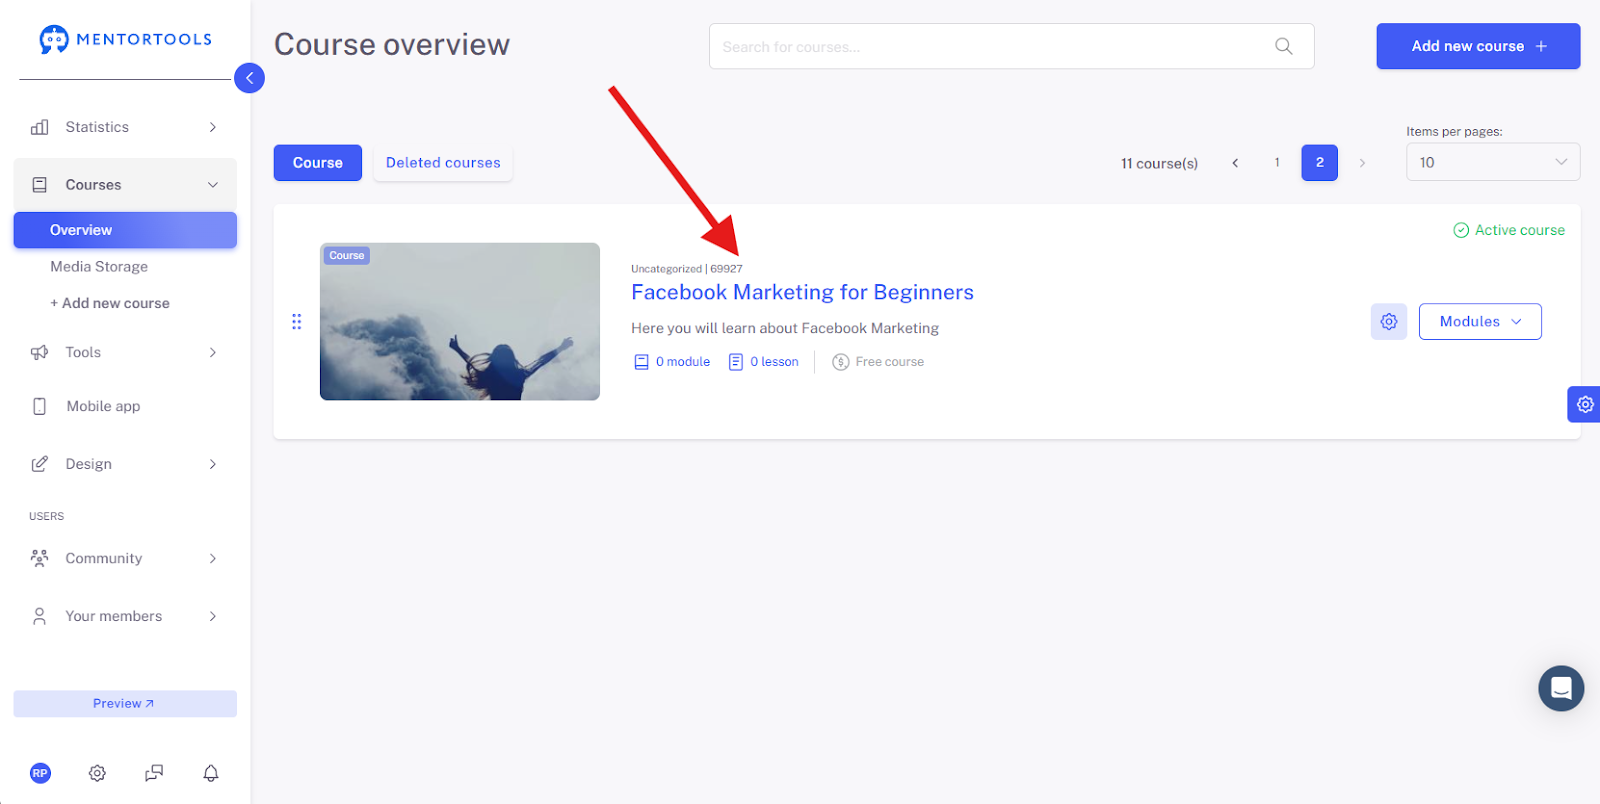Open Mobile app menu item
Viewport: 1600px width, 804px height.
[103, 406]
